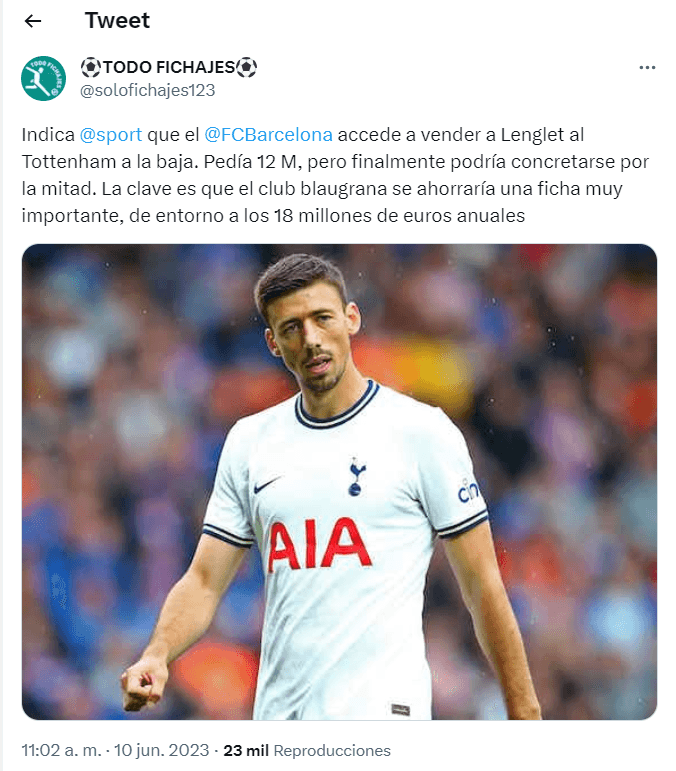The image size is (676, 771).
Task: Click the soccer ball emoji after FICHAJES
Action: (247, 67)
